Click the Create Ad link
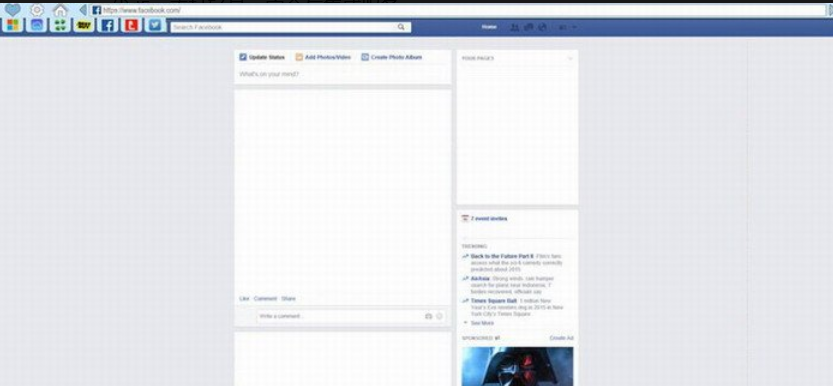Image resolution: width=833 pixels, height=386 pixels. 562,338
